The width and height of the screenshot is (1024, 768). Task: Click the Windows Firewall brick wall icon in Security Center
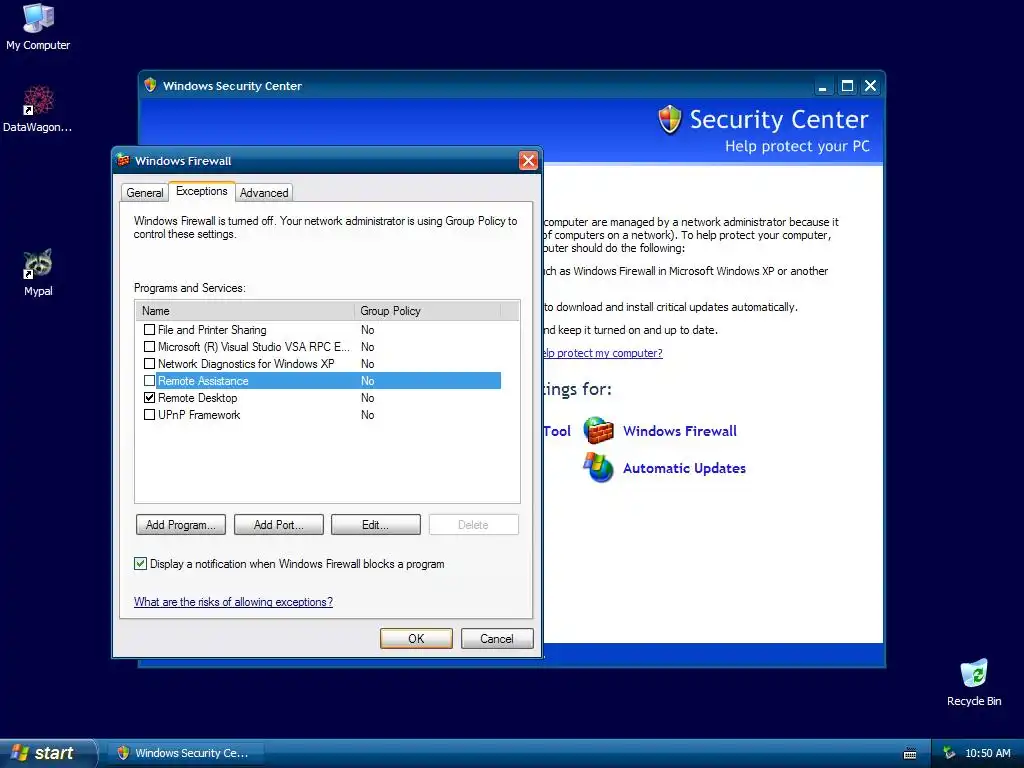pyautogui.click(x=599, y=430)
